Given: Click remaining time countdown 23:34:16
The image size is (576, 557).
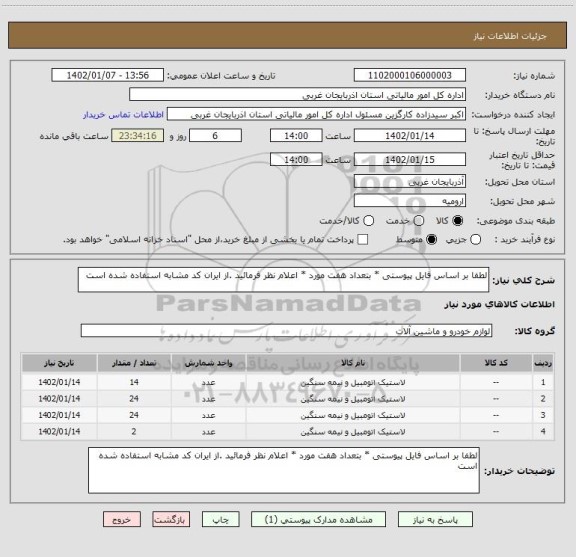Looking at the screenshot, I should pos(138,136).
